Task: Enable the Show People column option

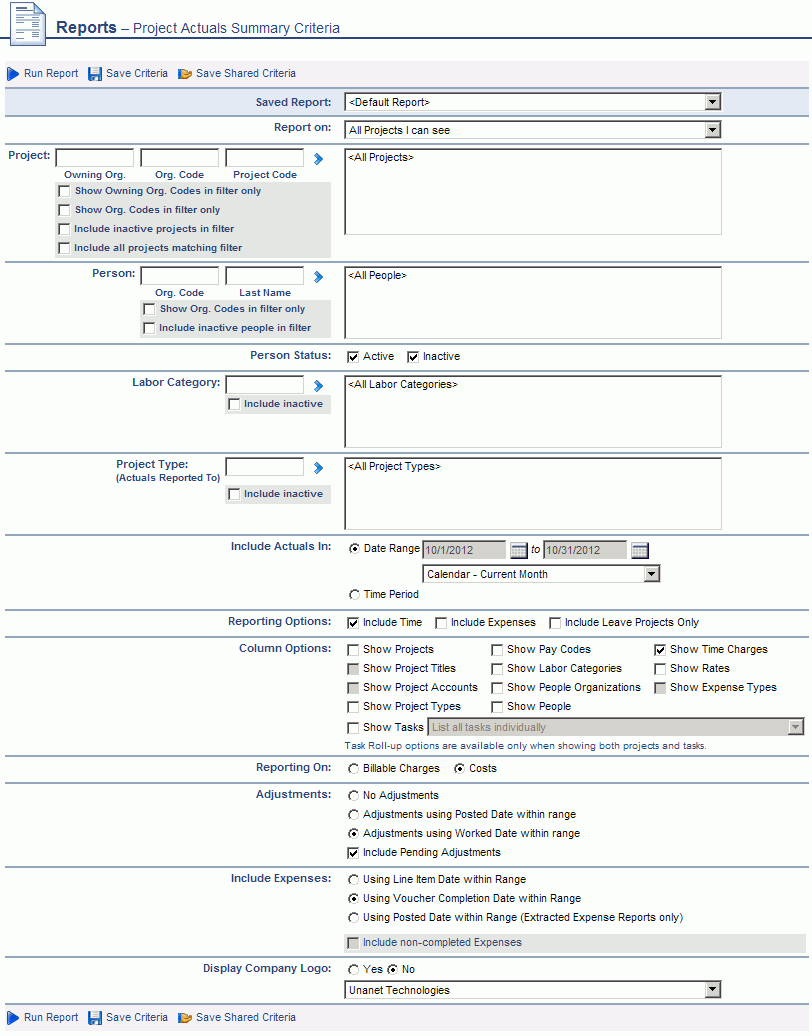Action: (497, 707)
